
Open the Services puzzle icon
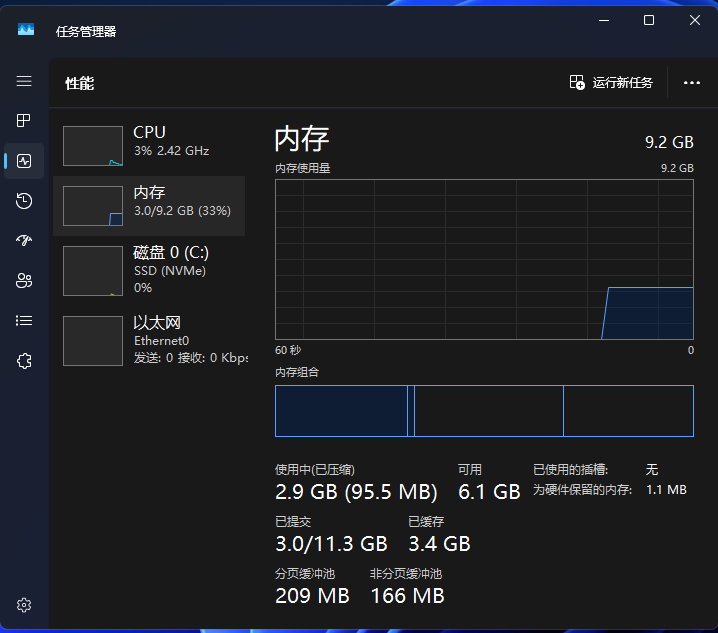pyautogui.click(x=24, y=361)
